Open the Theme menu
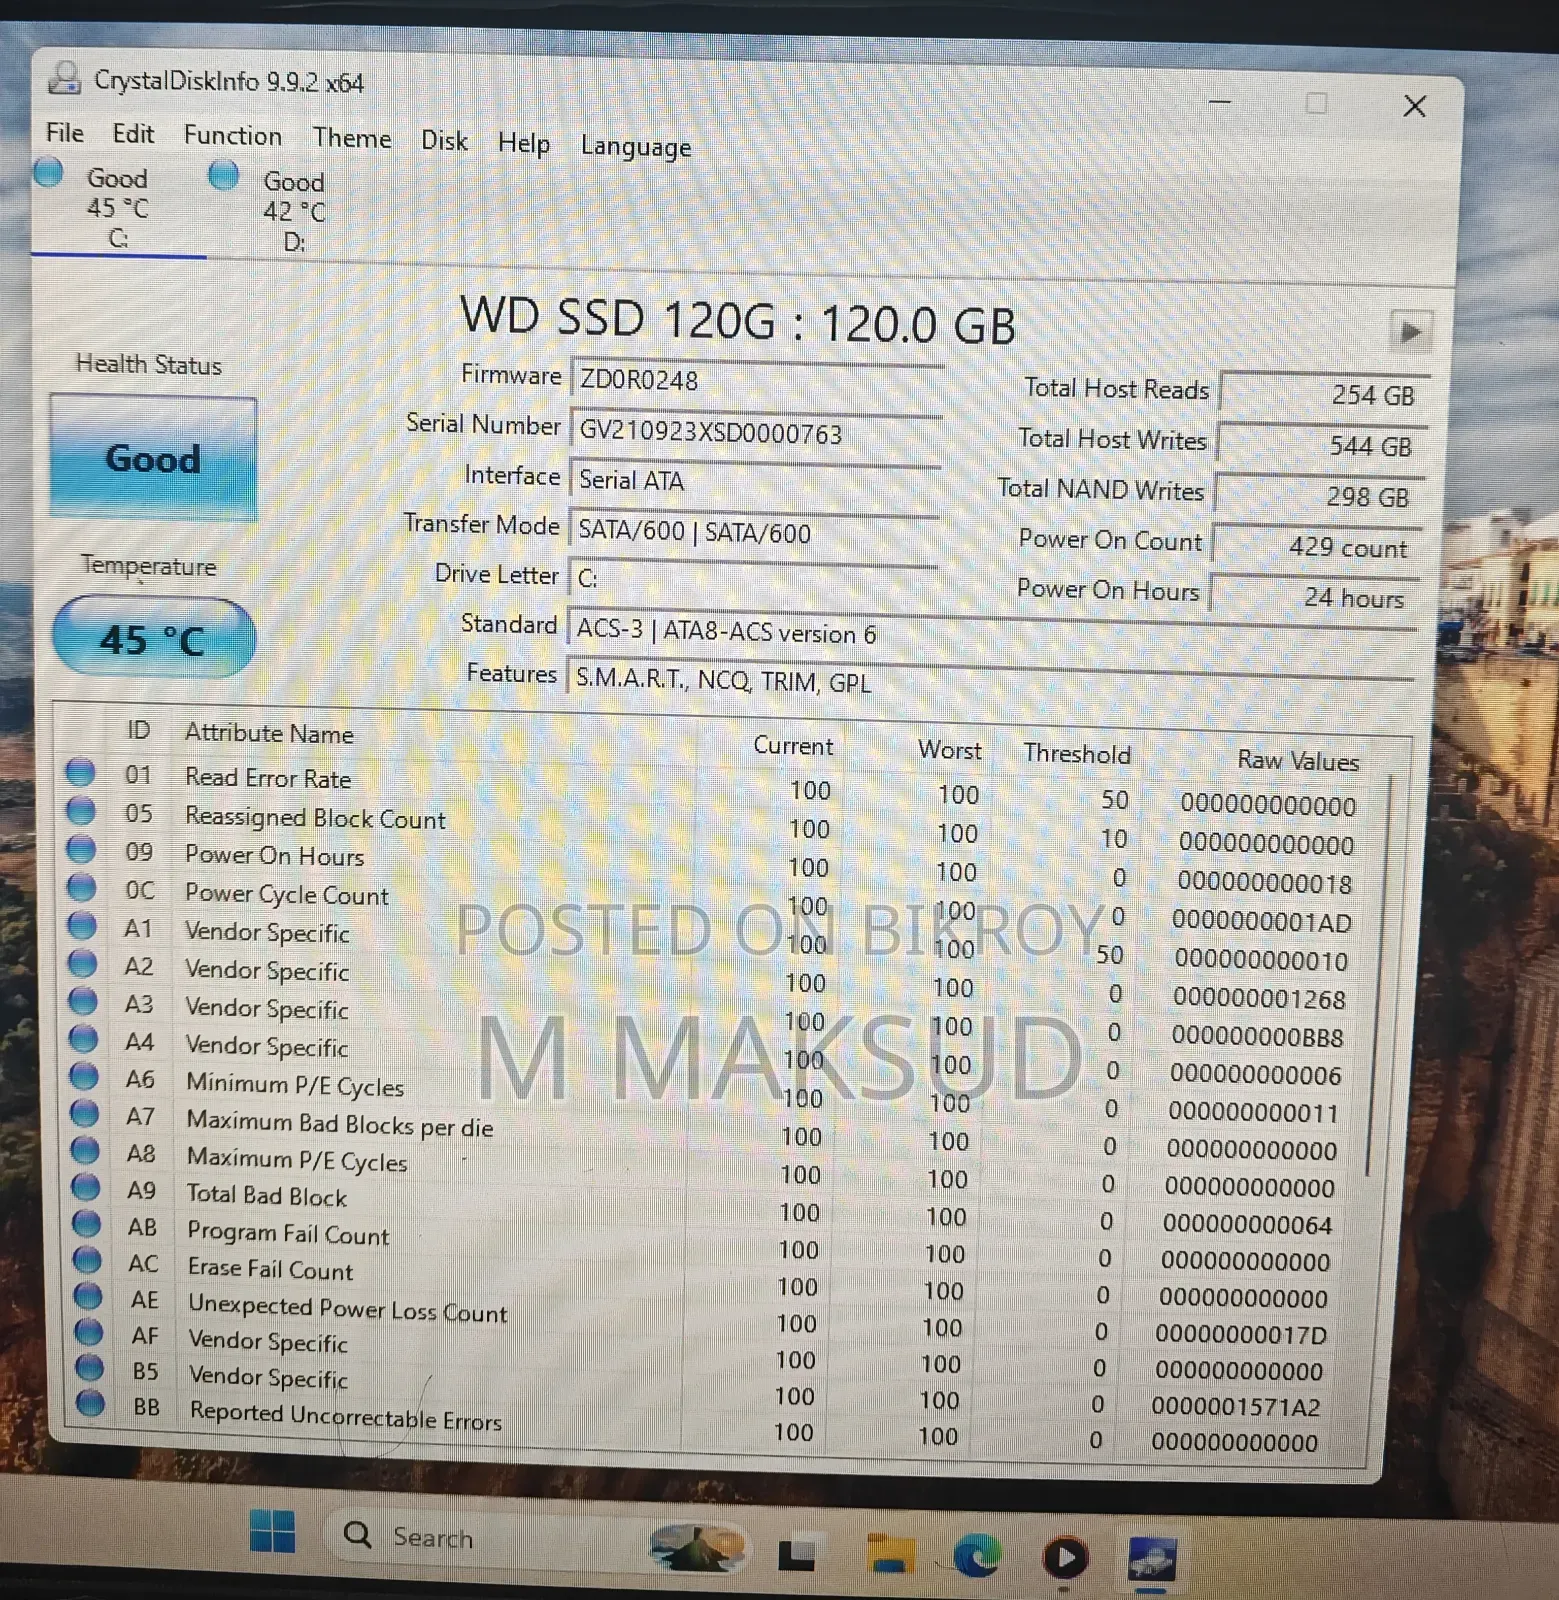The width and height of the screenshot is (1559, 1600). [352, 138]
